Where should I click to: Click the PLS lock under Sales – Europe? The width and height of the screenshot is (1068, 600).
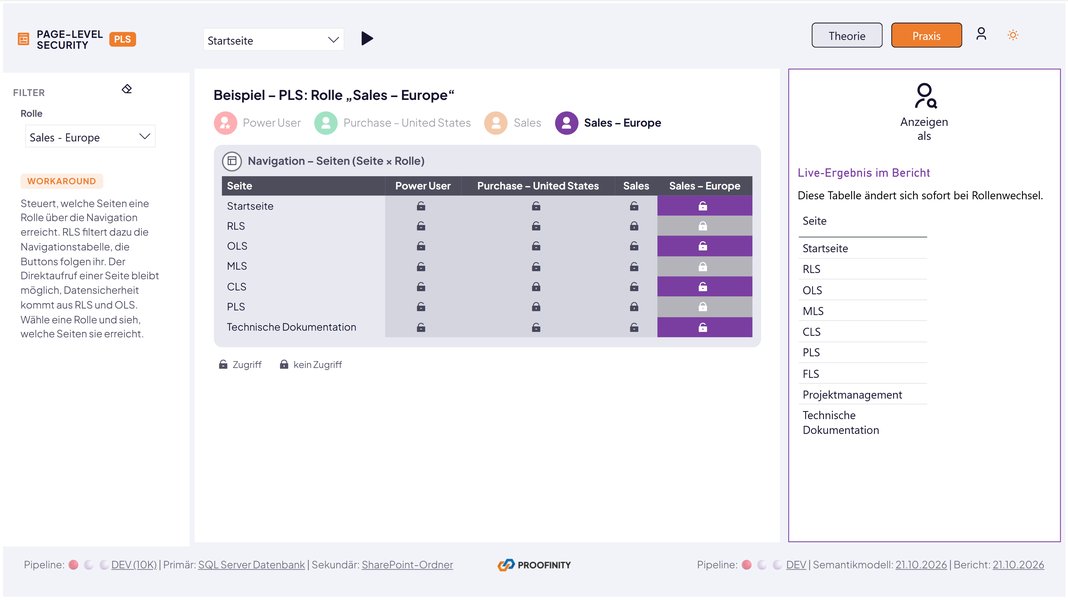(x=703, y=307)
